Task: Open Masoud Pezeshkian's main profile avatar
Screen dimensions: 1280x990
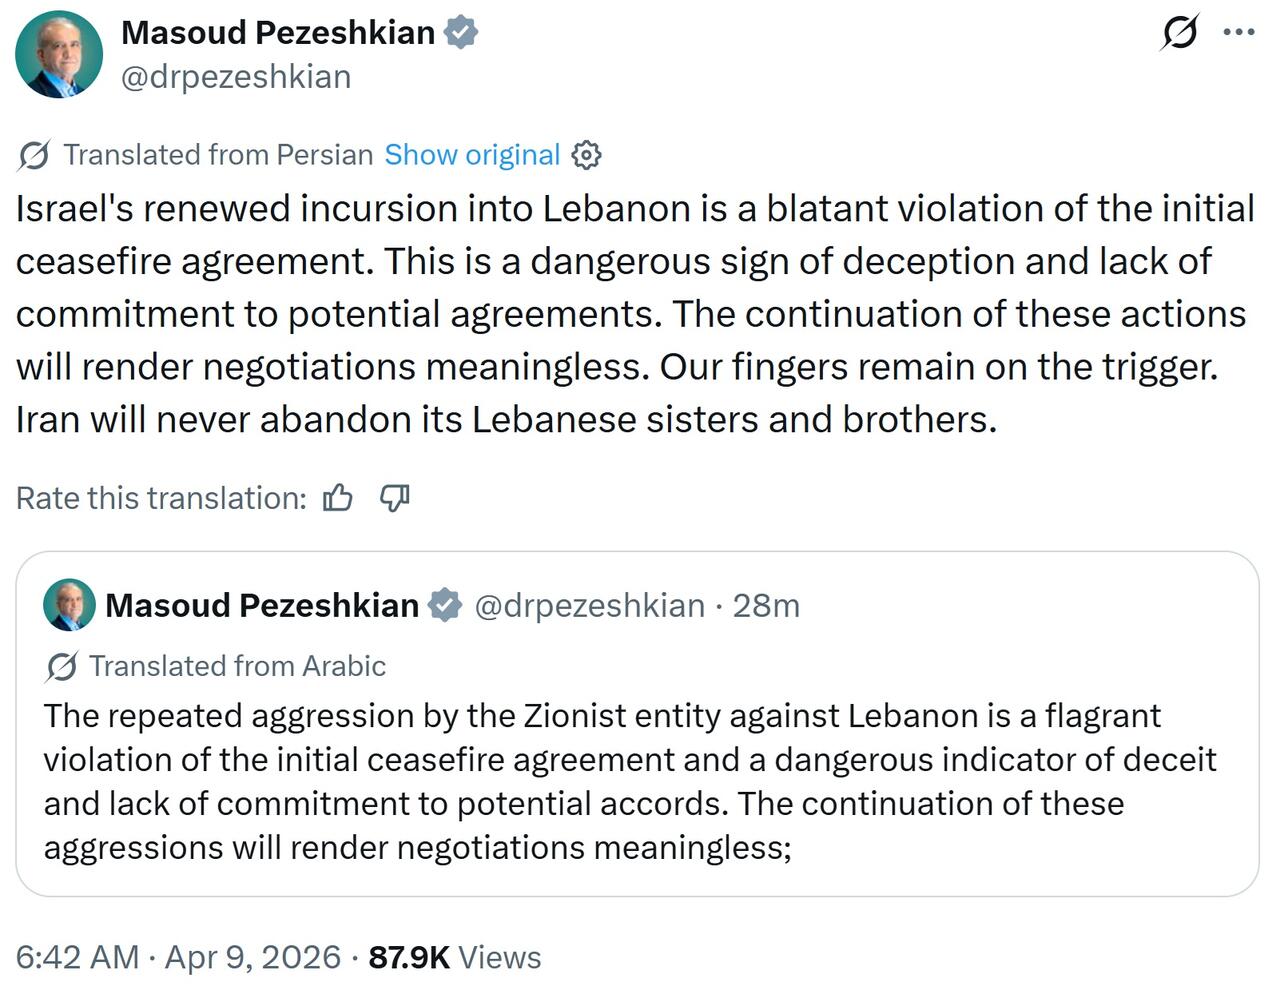Action: (59, 54)
